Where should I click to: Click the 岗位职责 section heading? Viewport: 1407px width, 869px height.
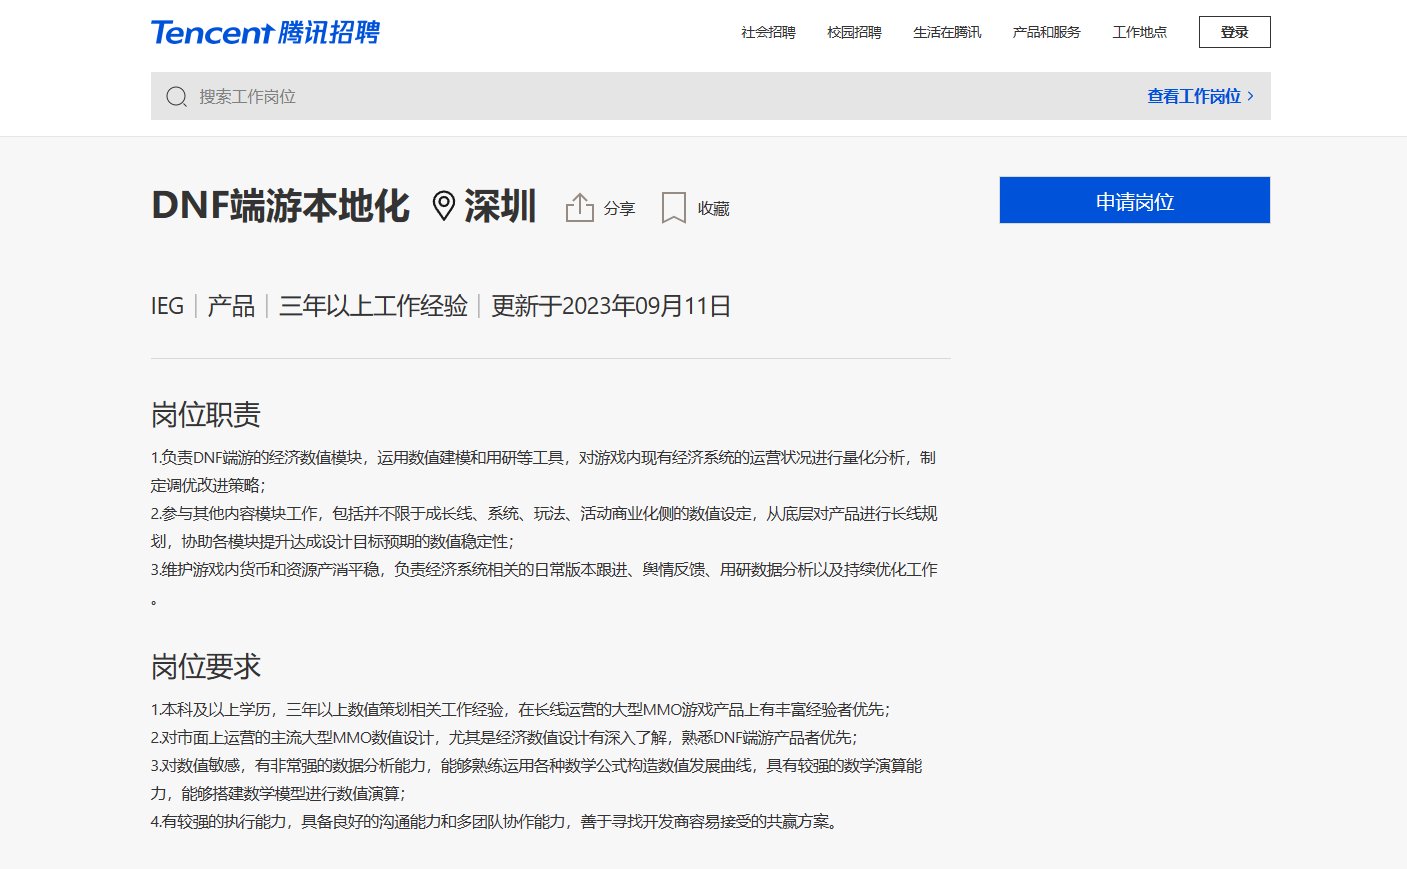click(x=206, y=414)
